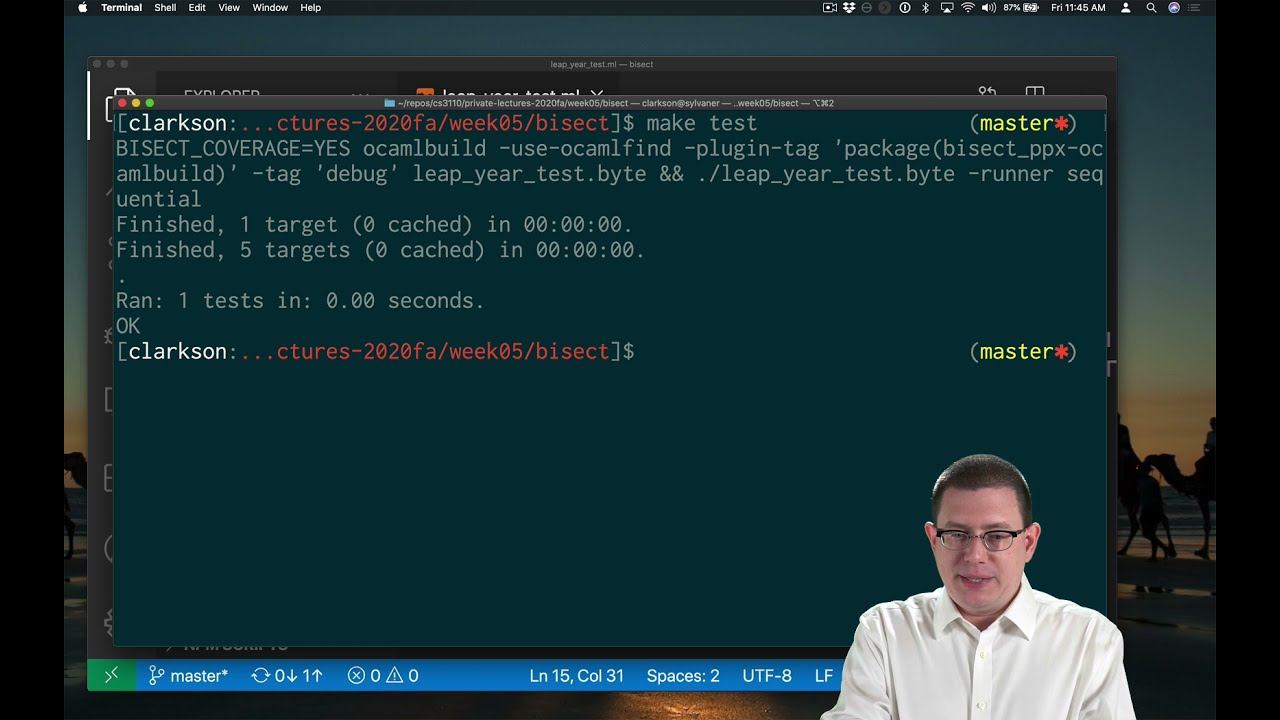Click 'Finished, 1 target' output line

(x=375, y=225)
